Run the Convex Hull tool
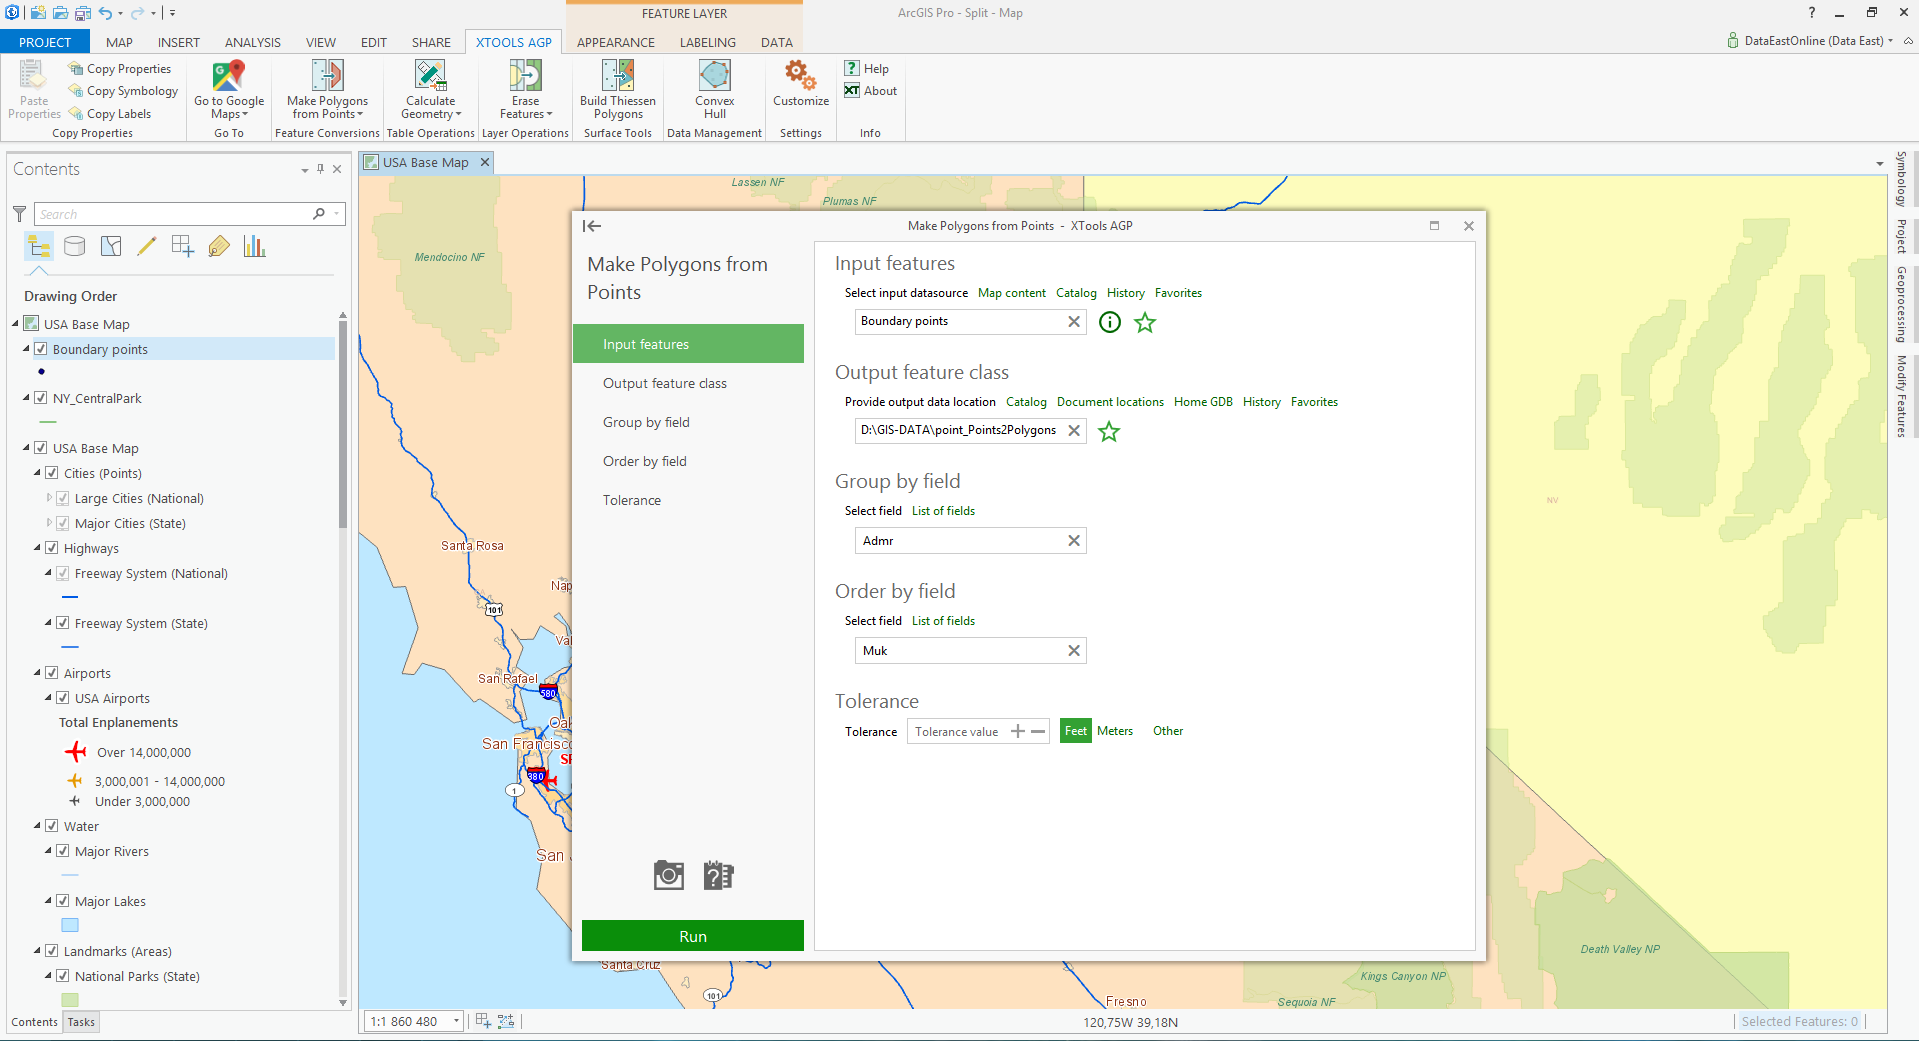 click(x=714, y=89)
